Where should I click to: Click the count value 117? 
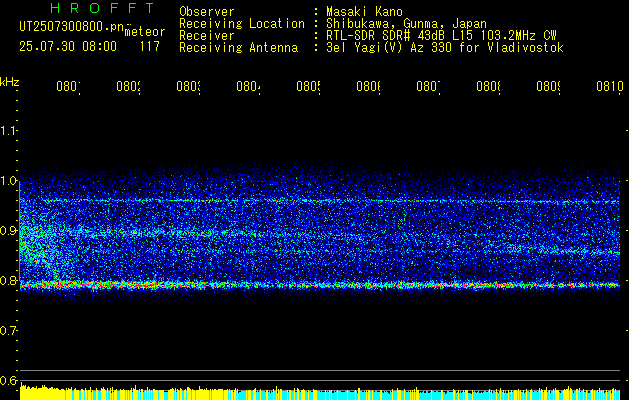pyautogui.click(x=150, y=46)
